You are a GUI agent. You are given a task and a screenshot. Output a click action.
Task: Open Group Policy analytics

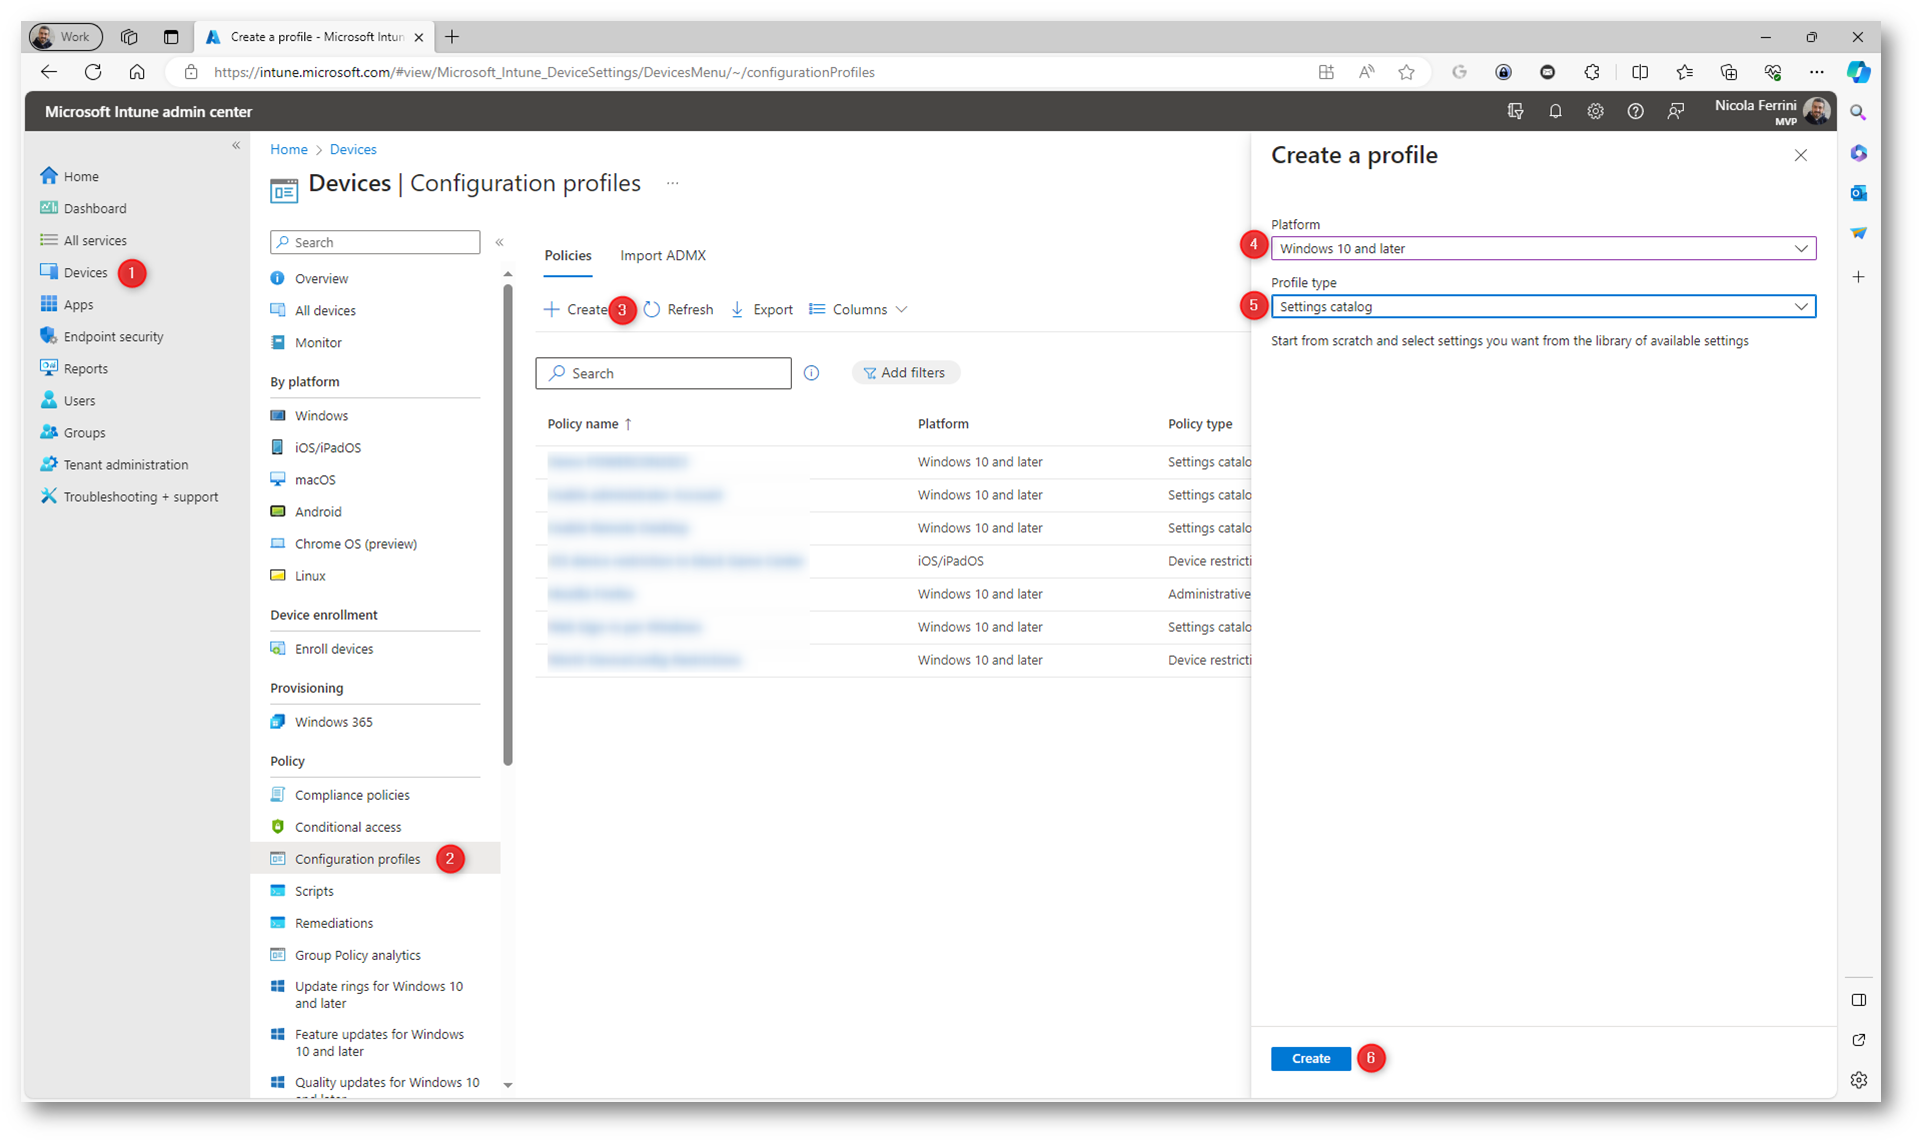click(x=346, y=954)
